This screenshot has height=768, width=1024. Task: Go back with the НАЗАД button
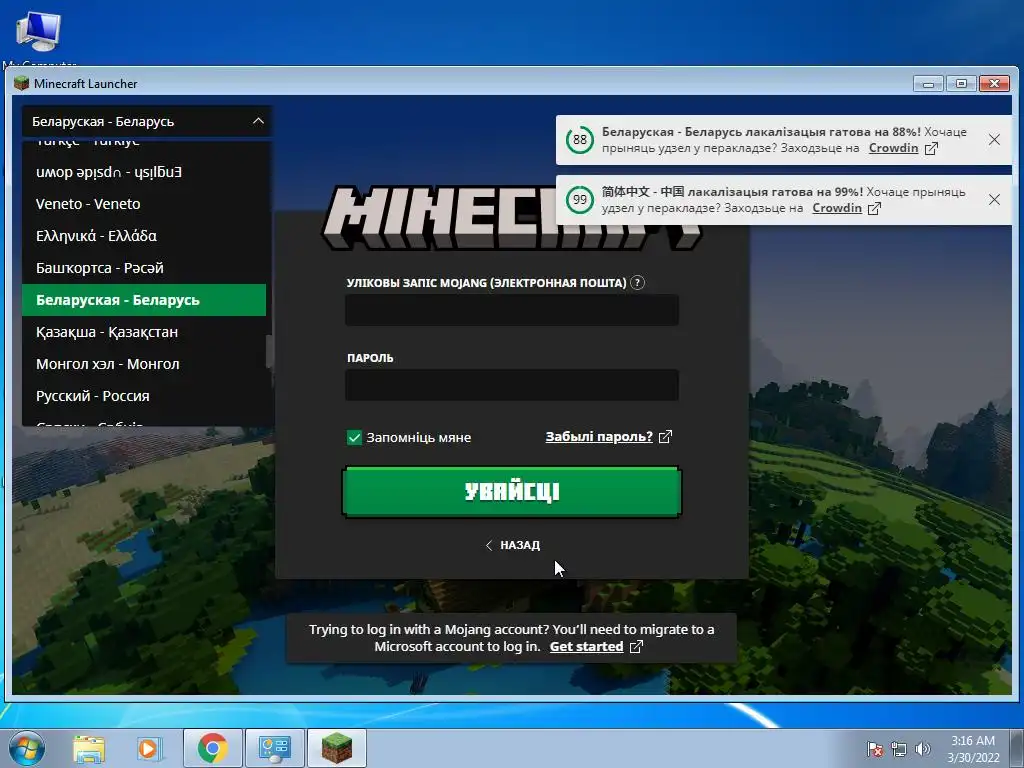513,545
